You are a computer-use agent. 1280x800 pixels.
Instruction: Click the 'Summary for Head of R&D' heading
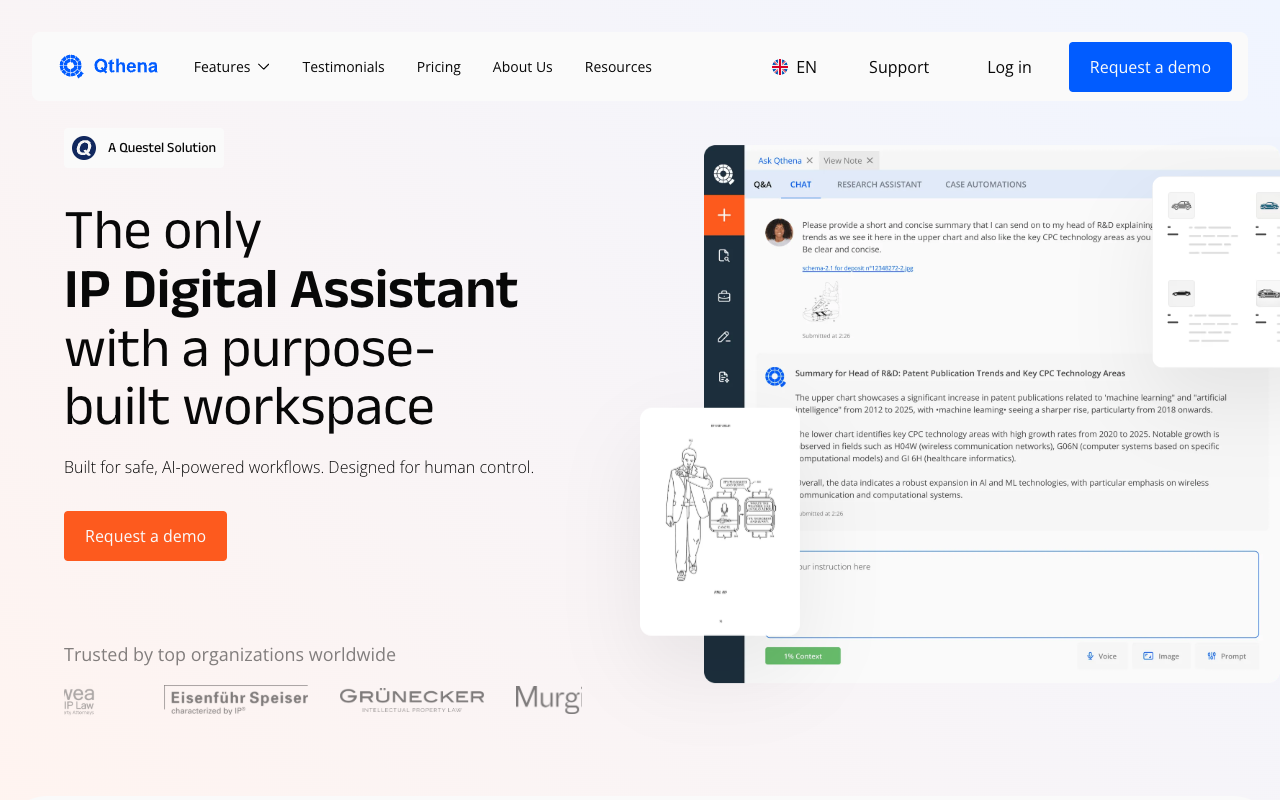pos(960,373)
